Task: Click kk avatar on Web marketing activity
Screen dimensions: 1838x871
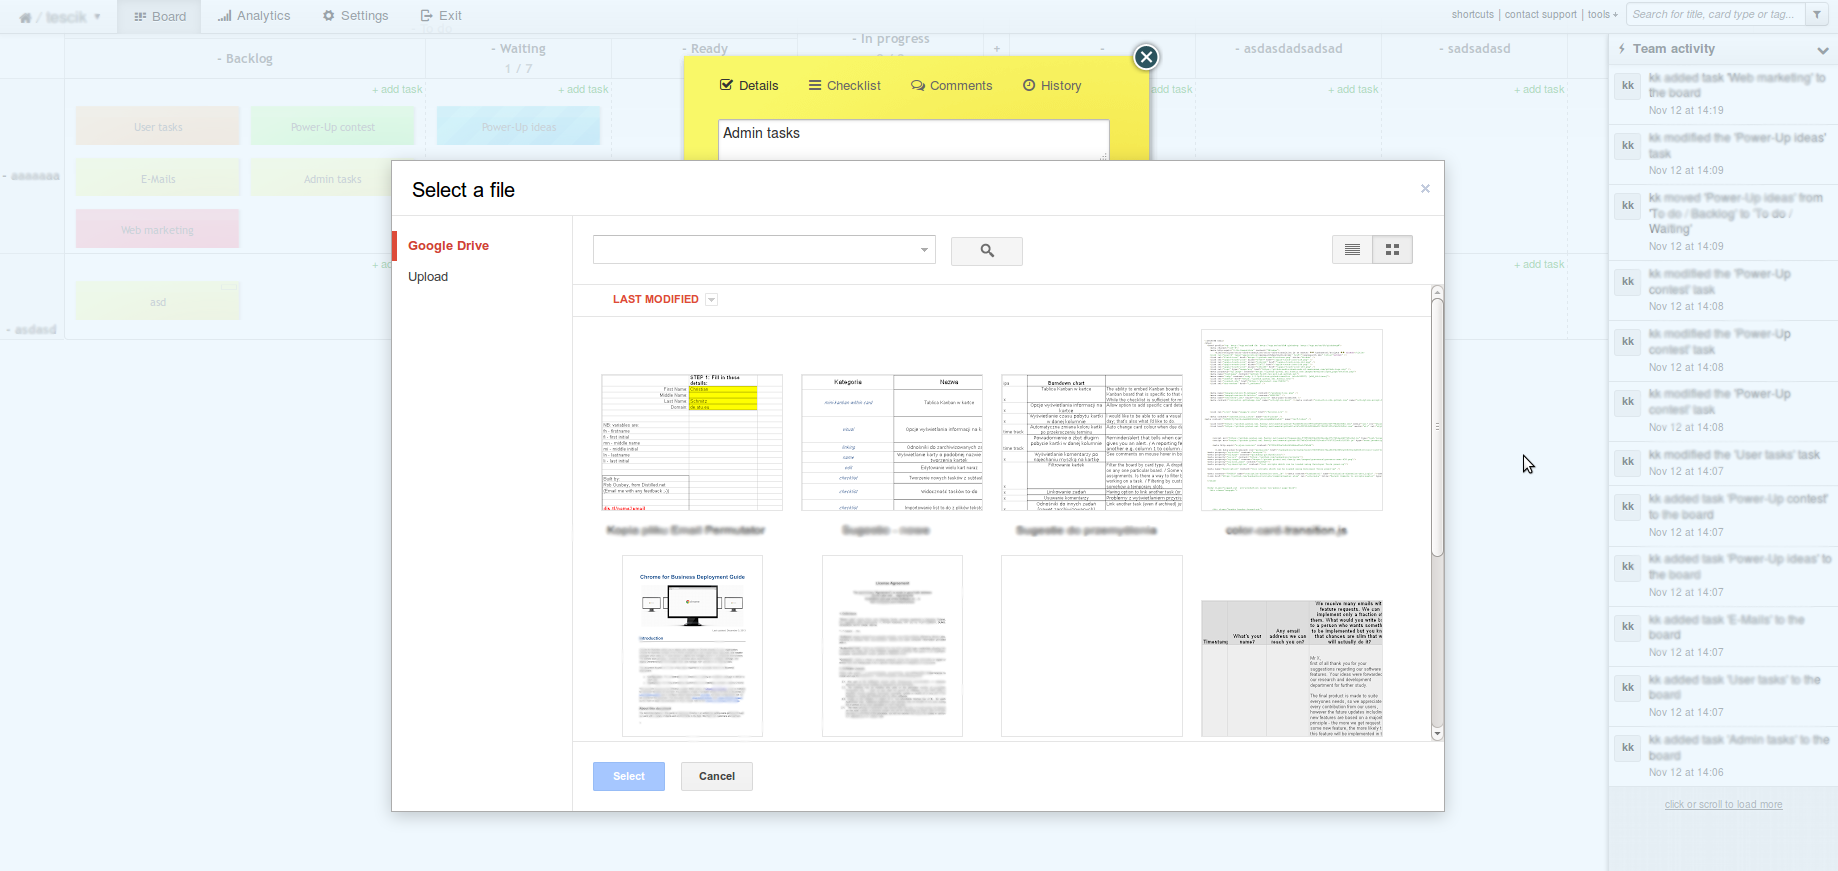Action: 1627,86
